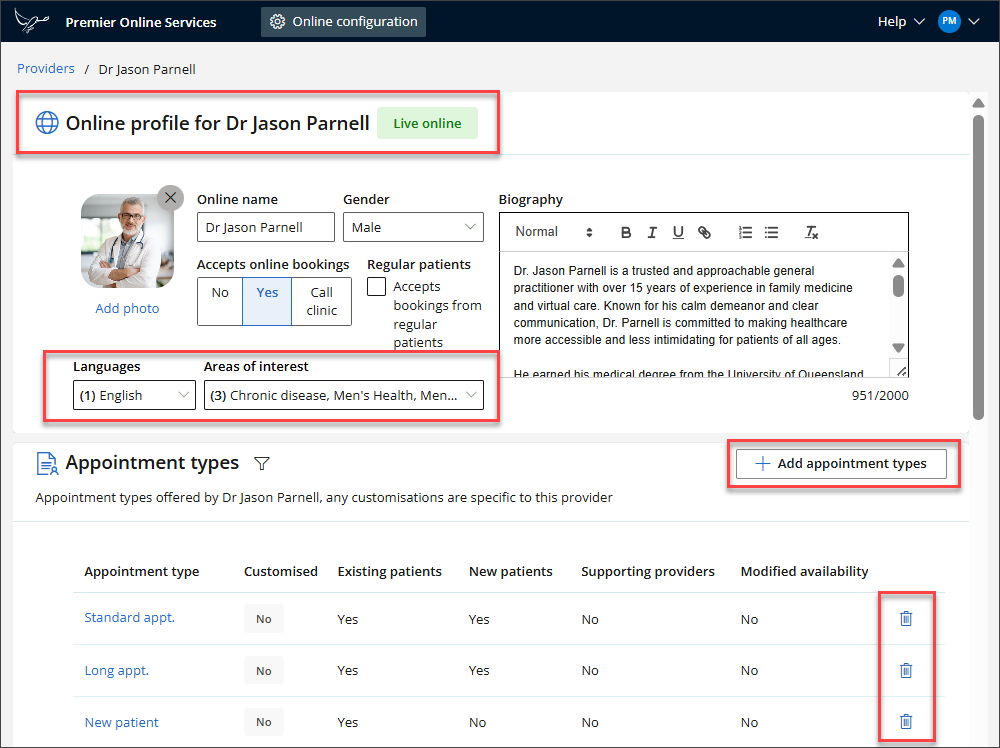Clear text formatting in Biography editor

812,232
